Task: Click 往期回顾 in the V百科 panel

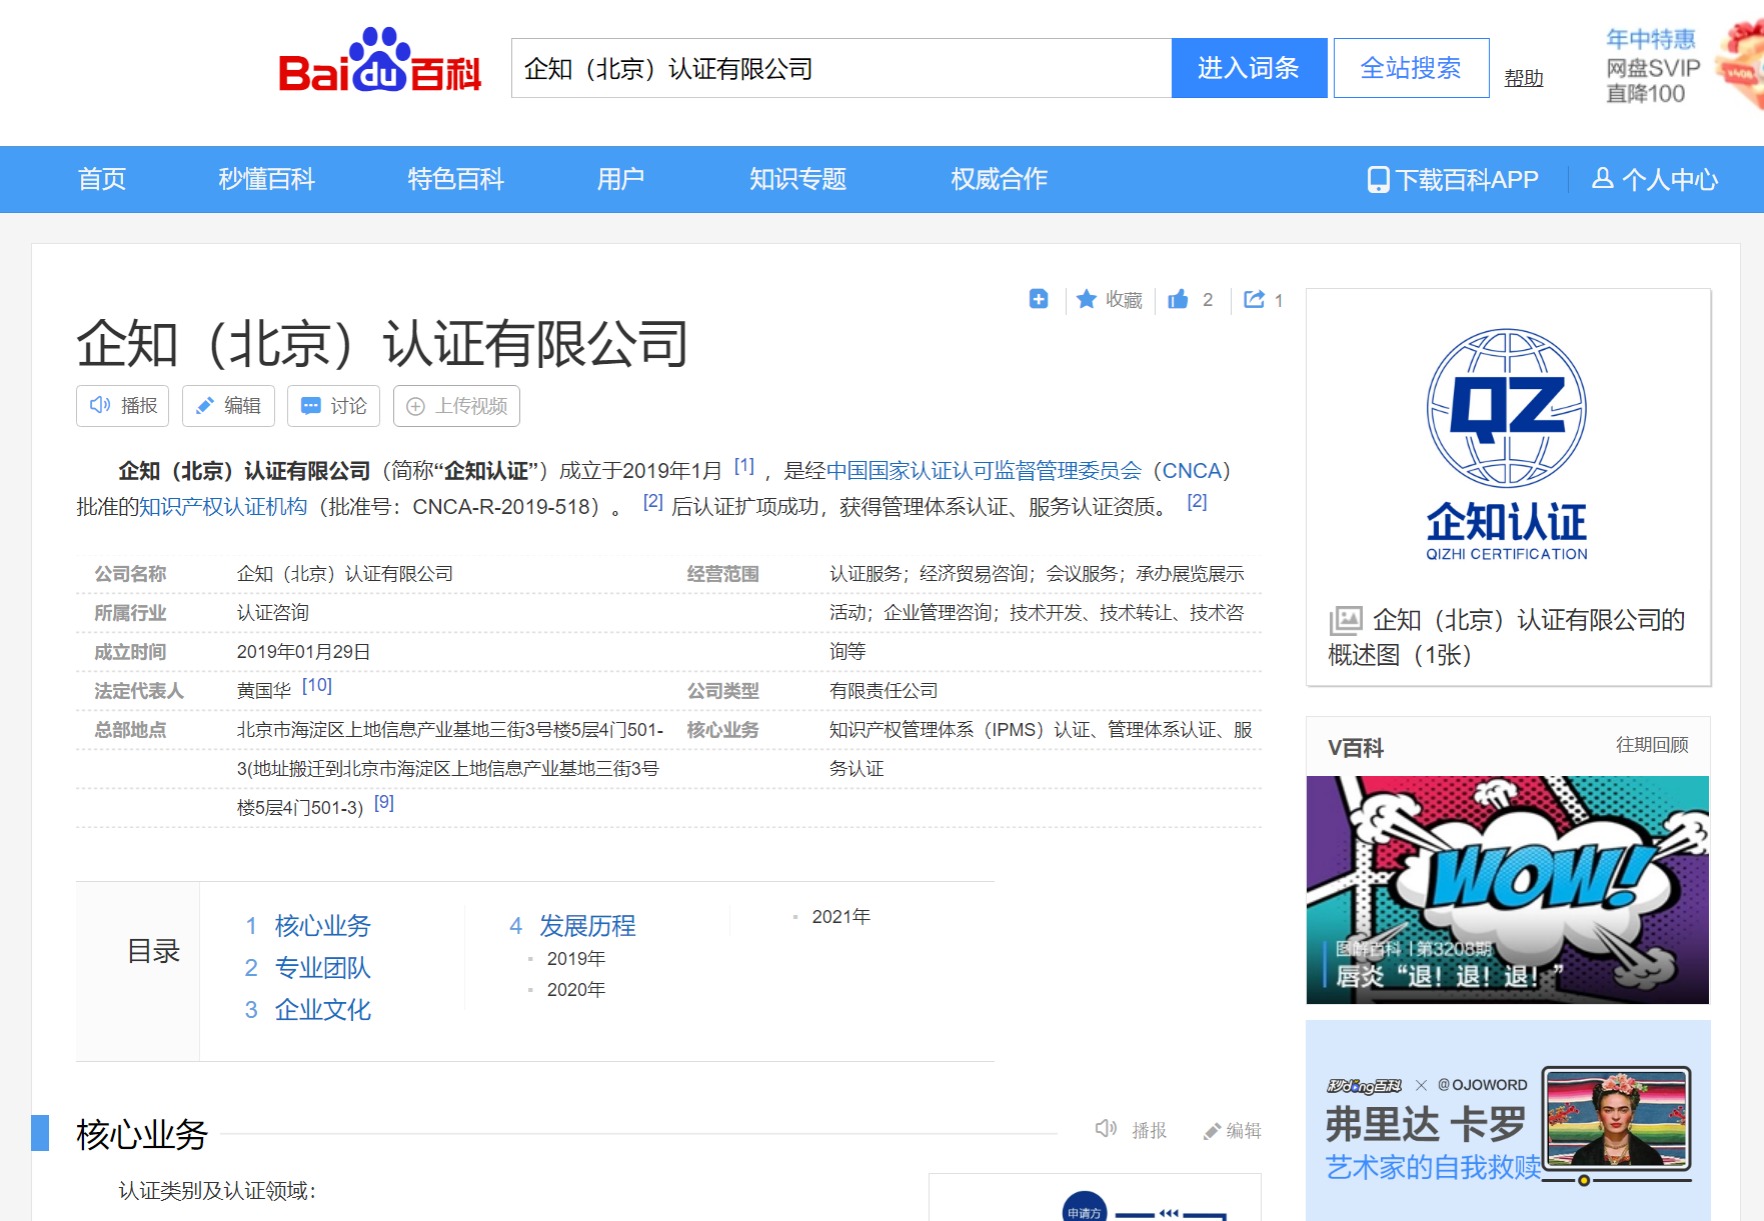Action: (x=1652, y=745)
